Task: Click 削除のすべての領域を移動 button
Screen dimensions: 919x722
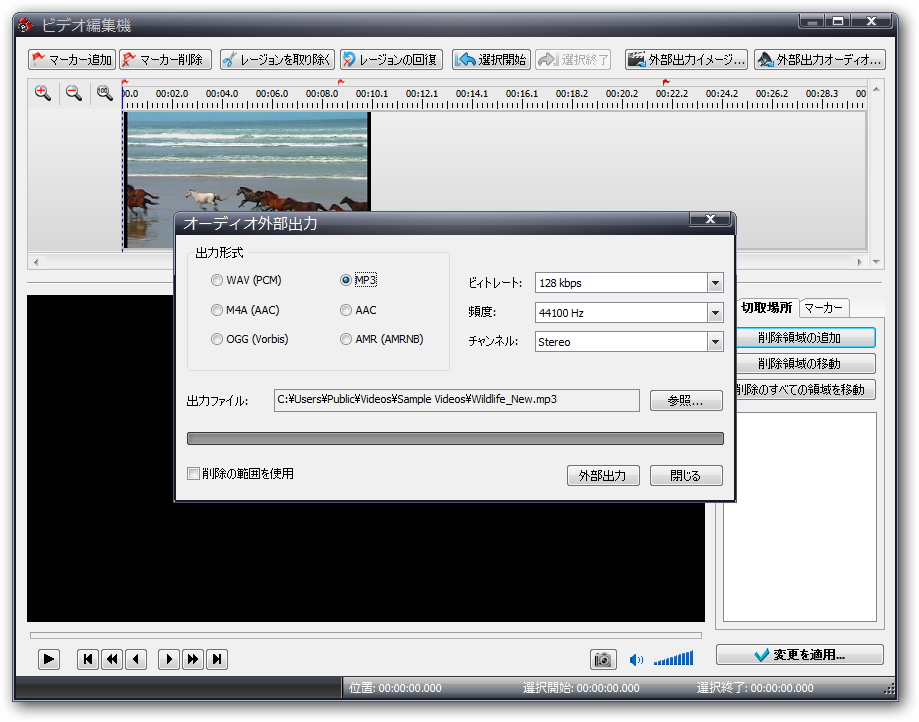Action: click(805, 389)
